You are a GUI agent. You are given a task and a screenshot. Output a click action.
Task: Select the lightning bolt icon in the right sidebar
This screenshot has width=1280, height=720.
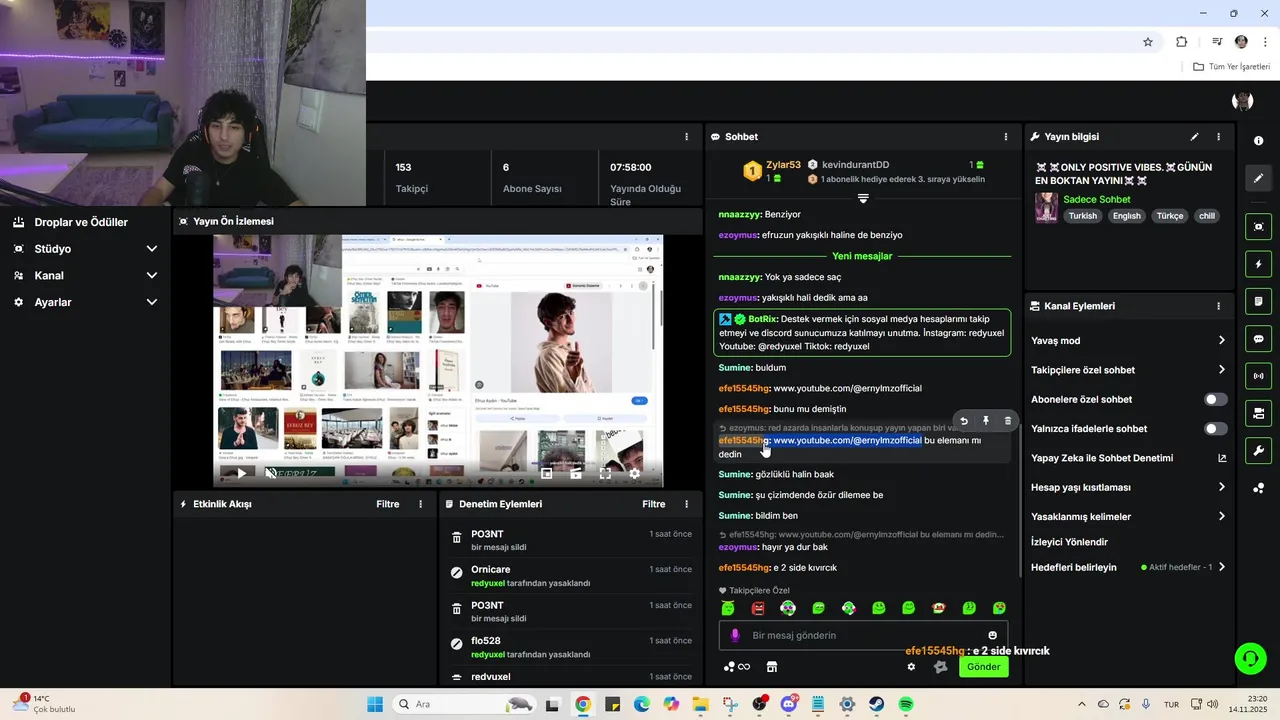pyautogui.click(x=1258, y=265)
